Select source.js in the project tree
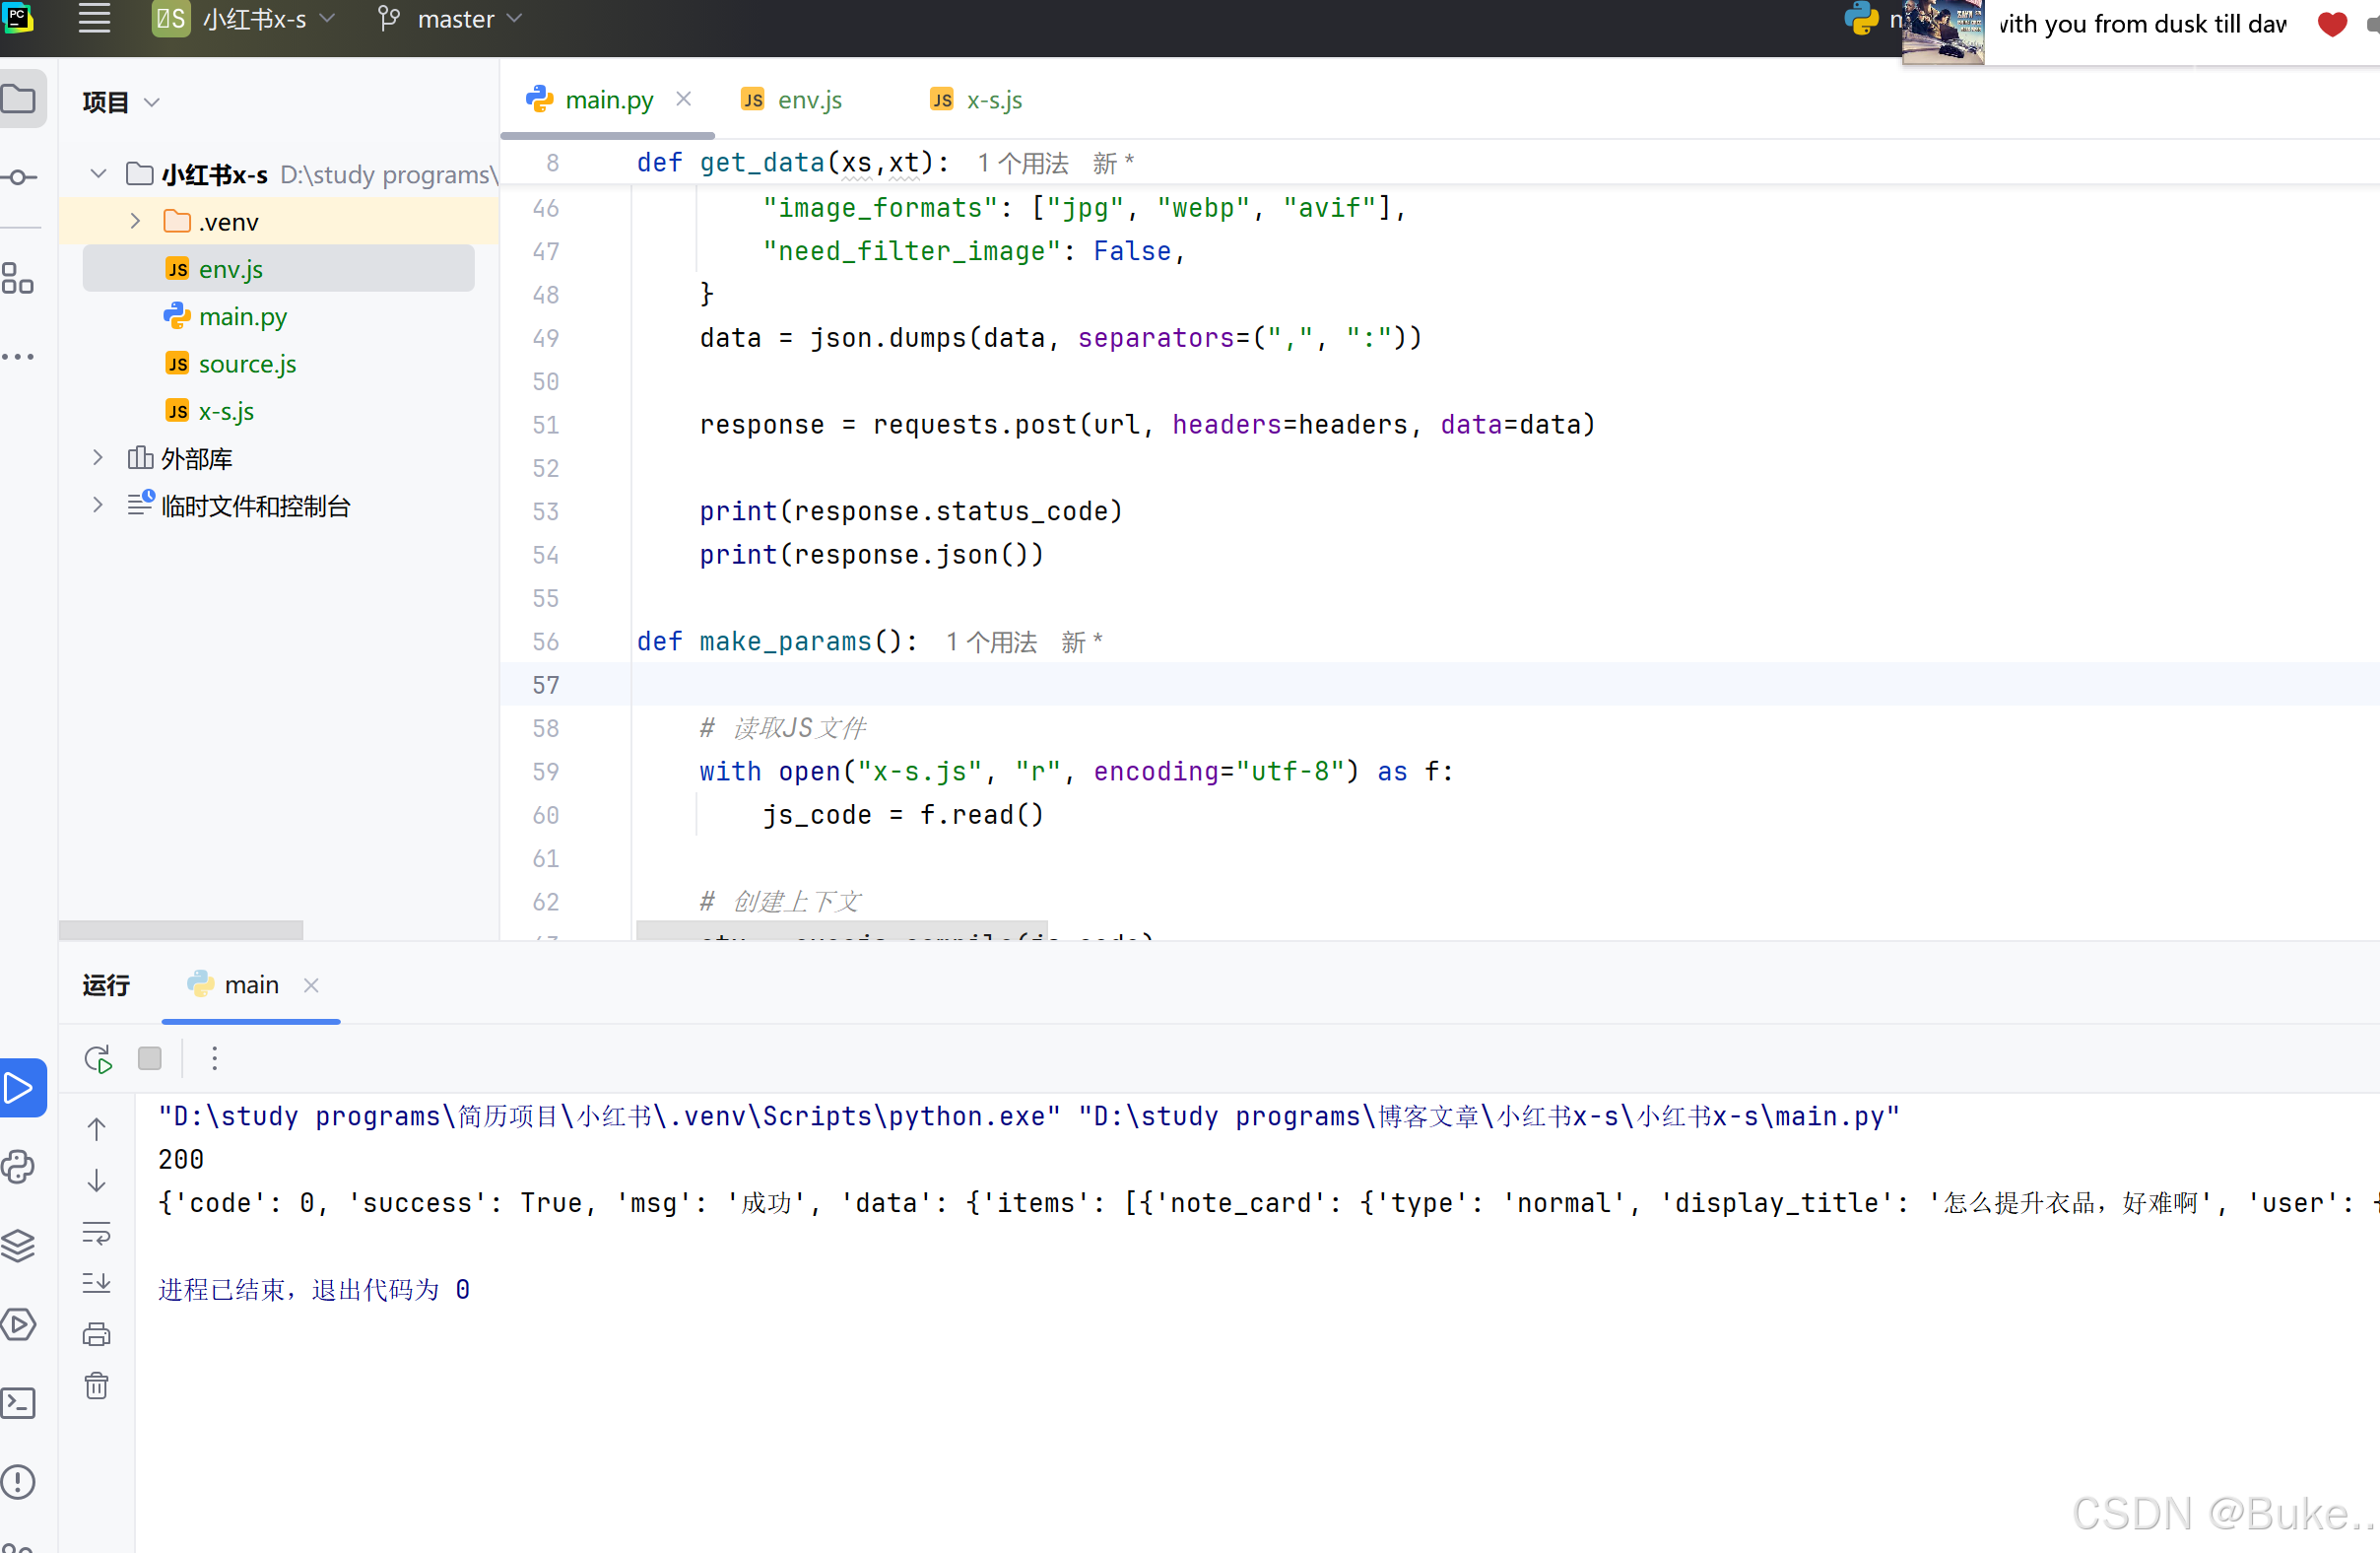 247,363
